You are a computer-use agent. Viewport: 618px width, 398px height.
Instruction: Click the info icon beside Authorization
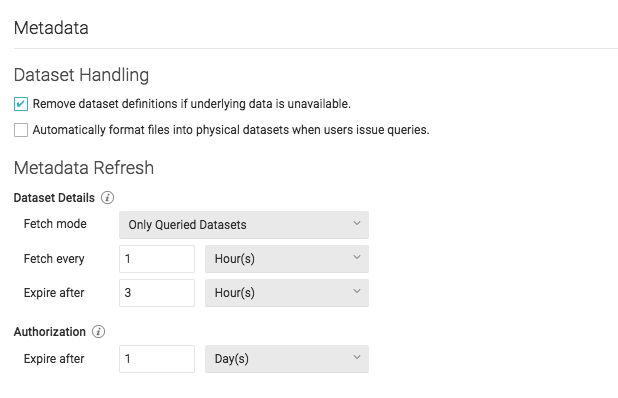99,332
